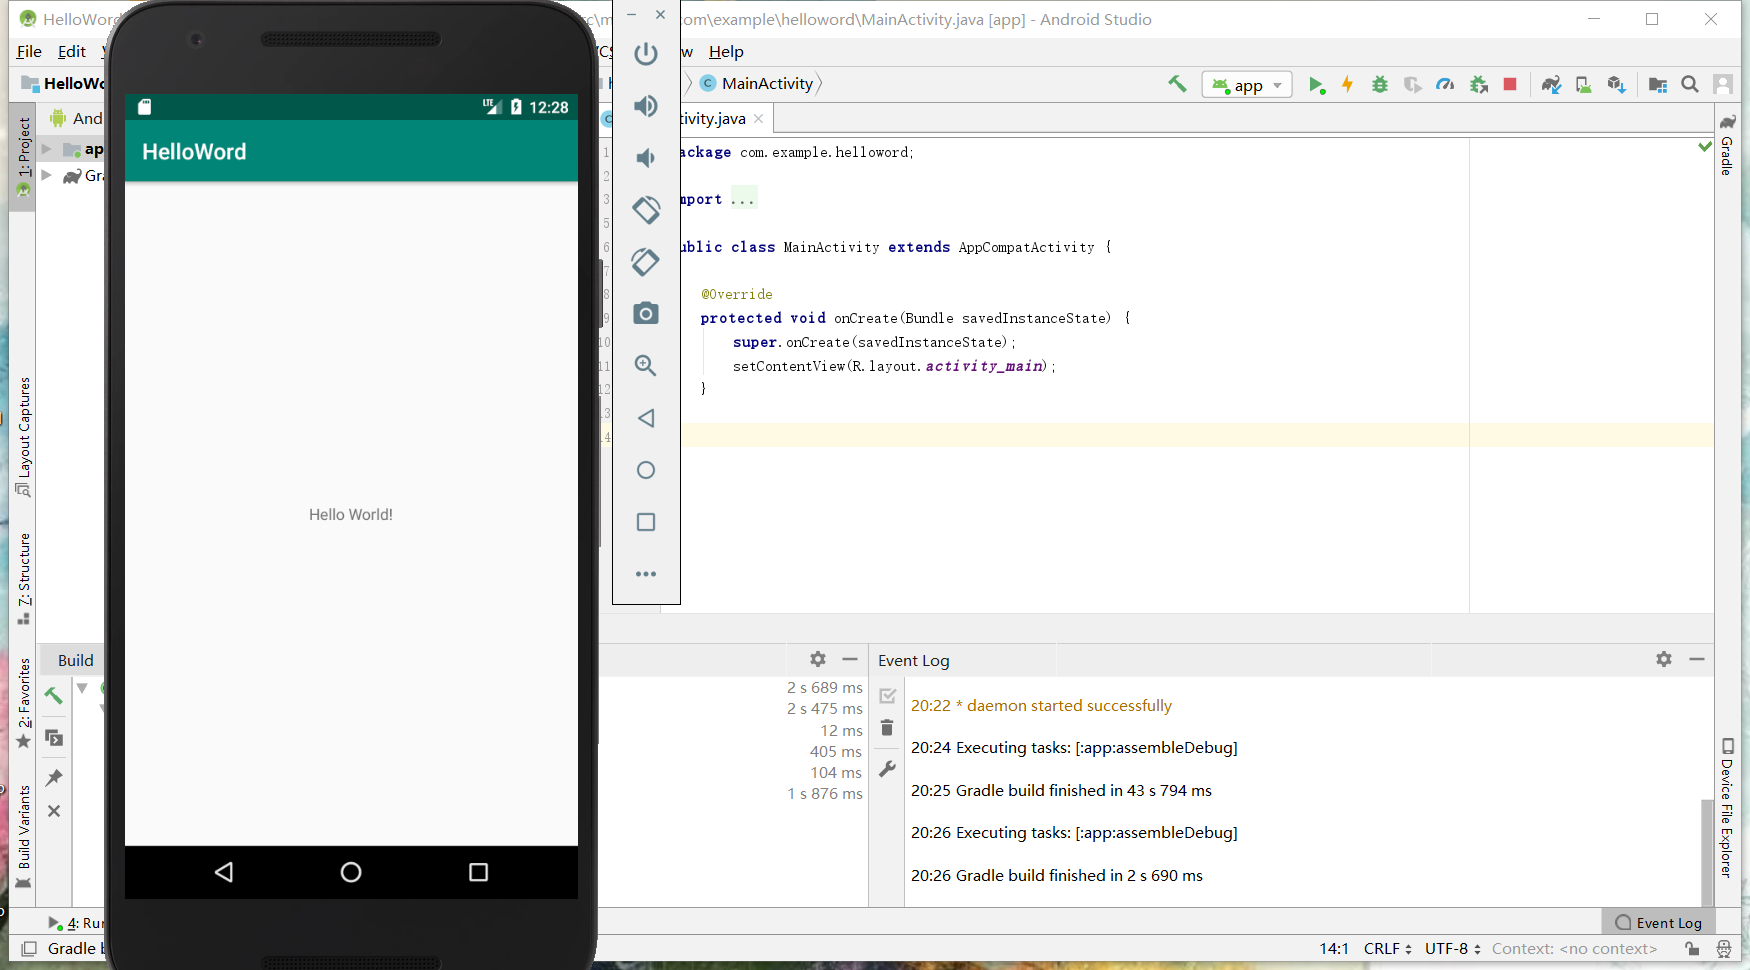The width and height of the screenshot is (1750, 970).
Task: Click the user account avatar icon
Action: click(x=1723, y=85)
